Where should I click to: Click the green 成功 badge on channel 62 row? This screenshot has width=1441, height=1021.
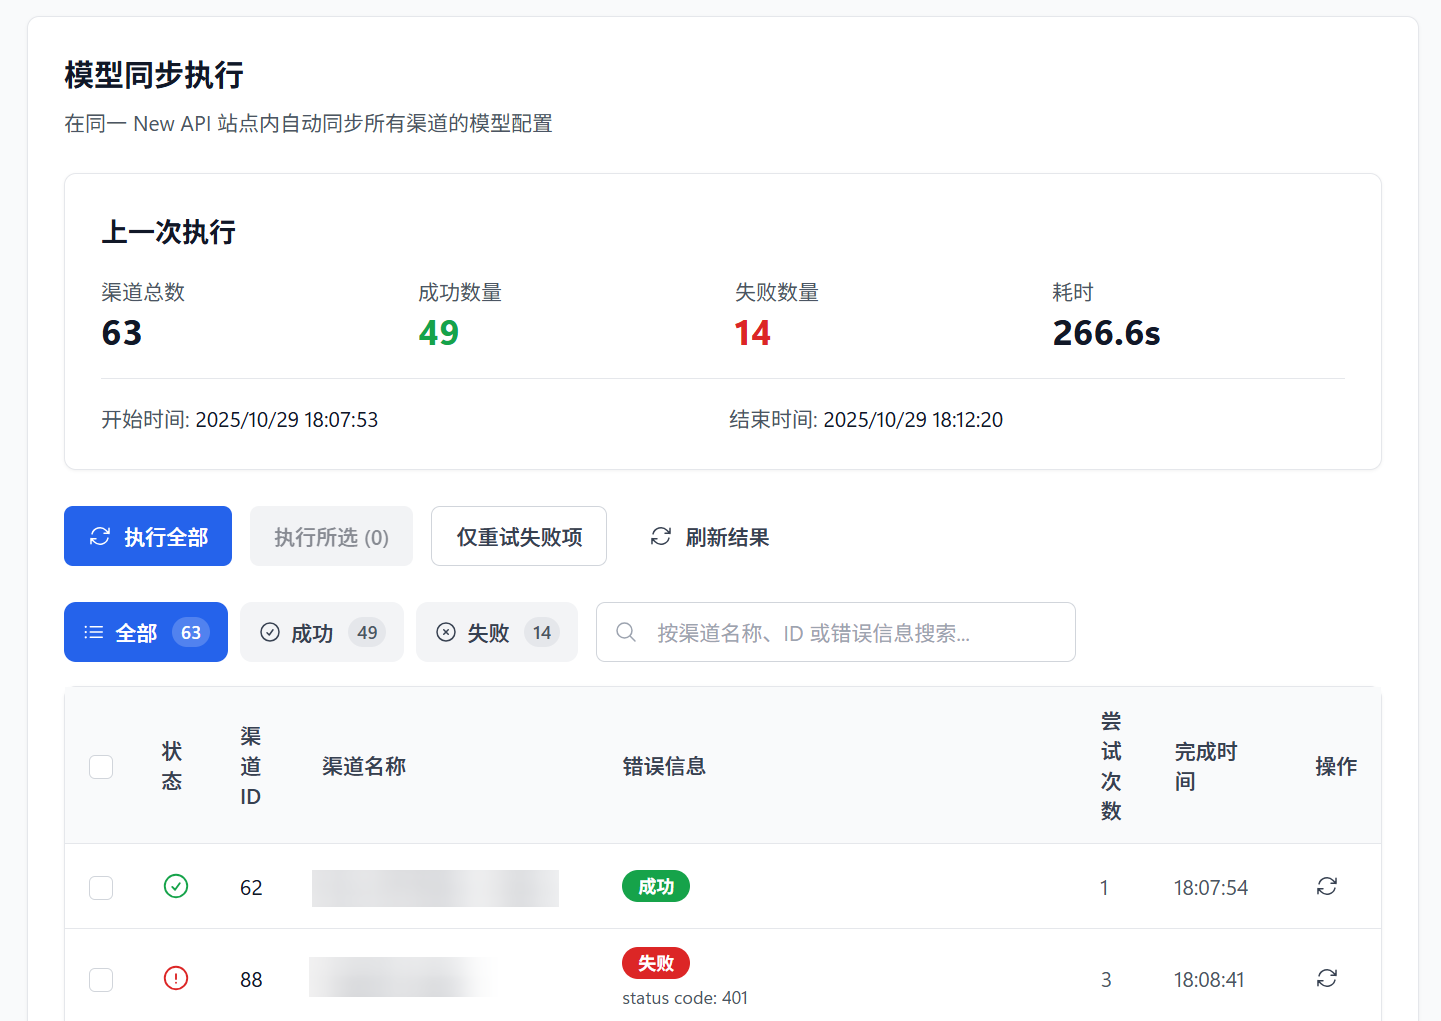(655, 886)
